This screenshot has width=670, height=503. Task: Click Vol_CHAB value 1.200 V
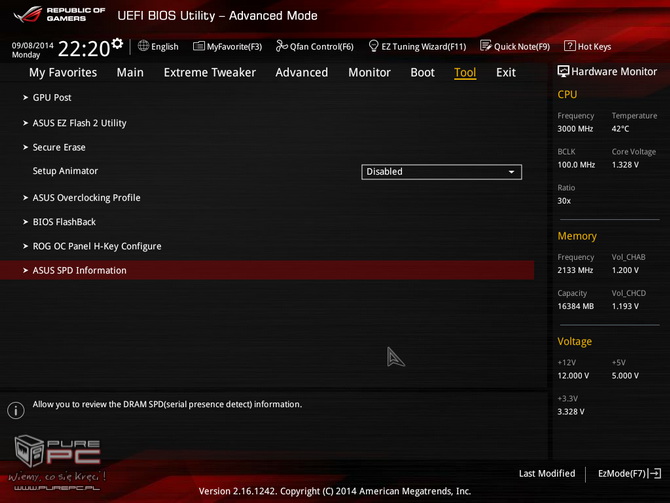[x=625, y=270]
